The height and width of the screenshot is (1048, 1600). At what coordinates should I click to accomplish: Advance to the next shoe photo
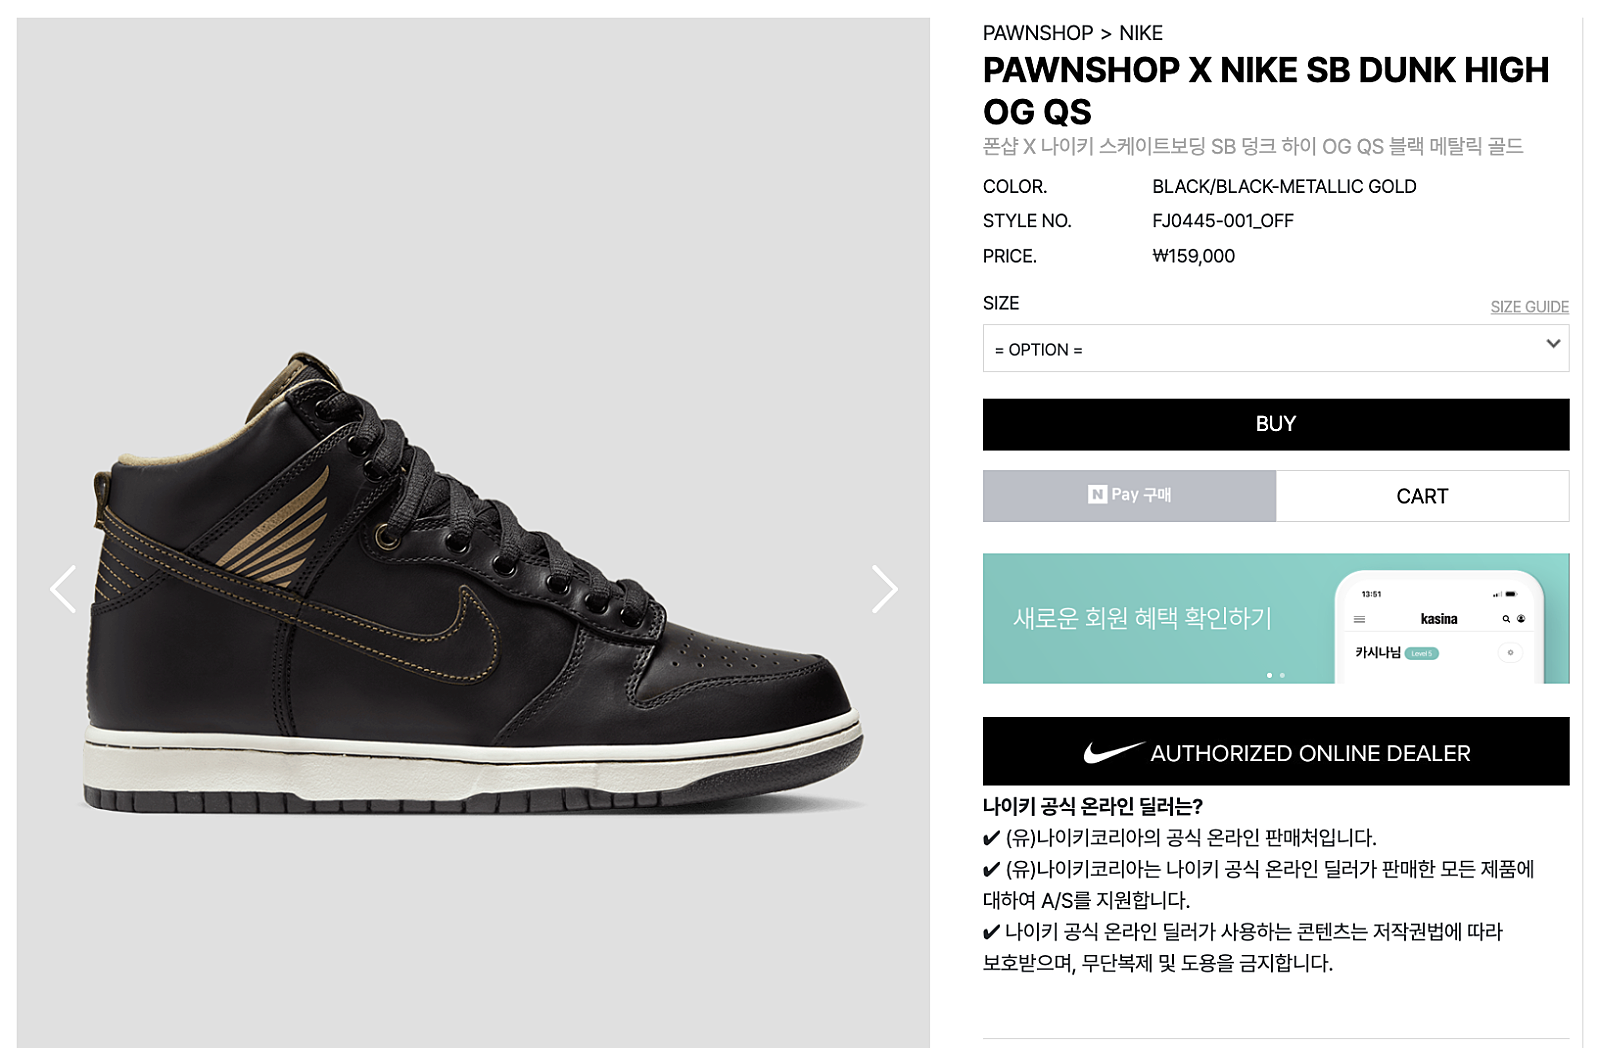tap(884, 589)
